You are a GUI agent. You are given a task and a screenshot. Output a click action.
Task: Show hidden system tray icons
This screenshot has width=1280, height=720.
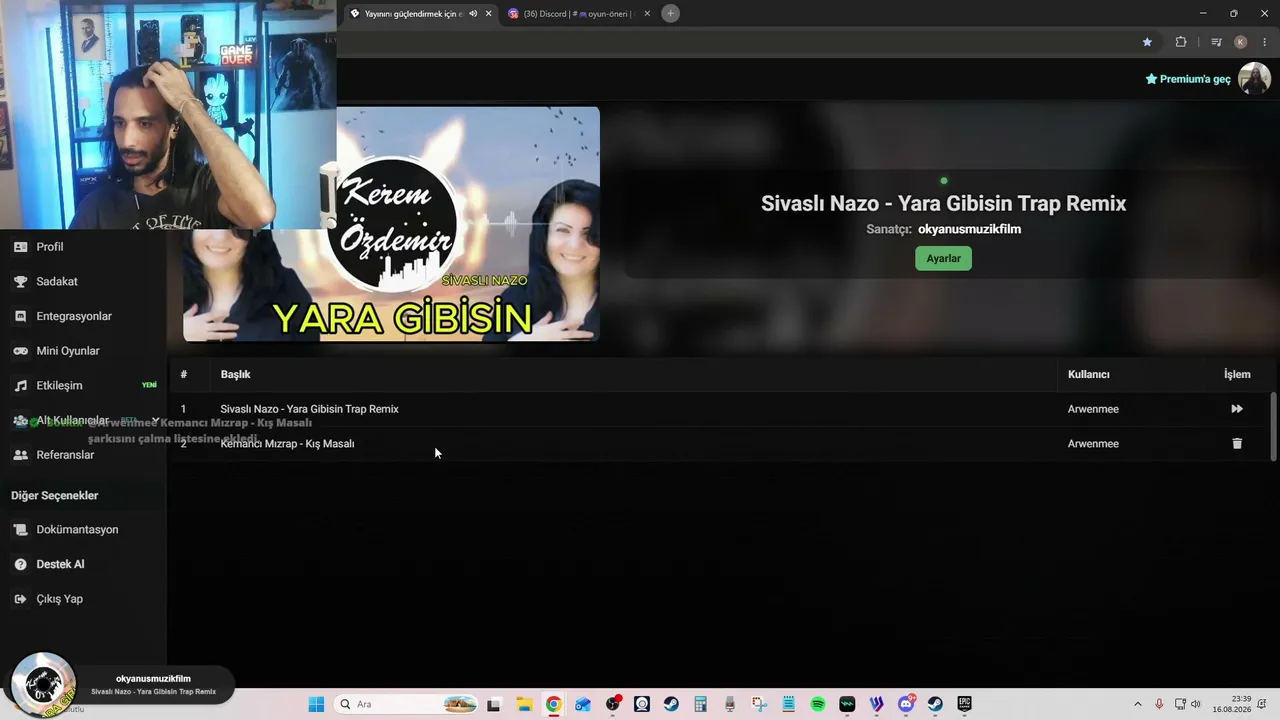point(1138,704)
